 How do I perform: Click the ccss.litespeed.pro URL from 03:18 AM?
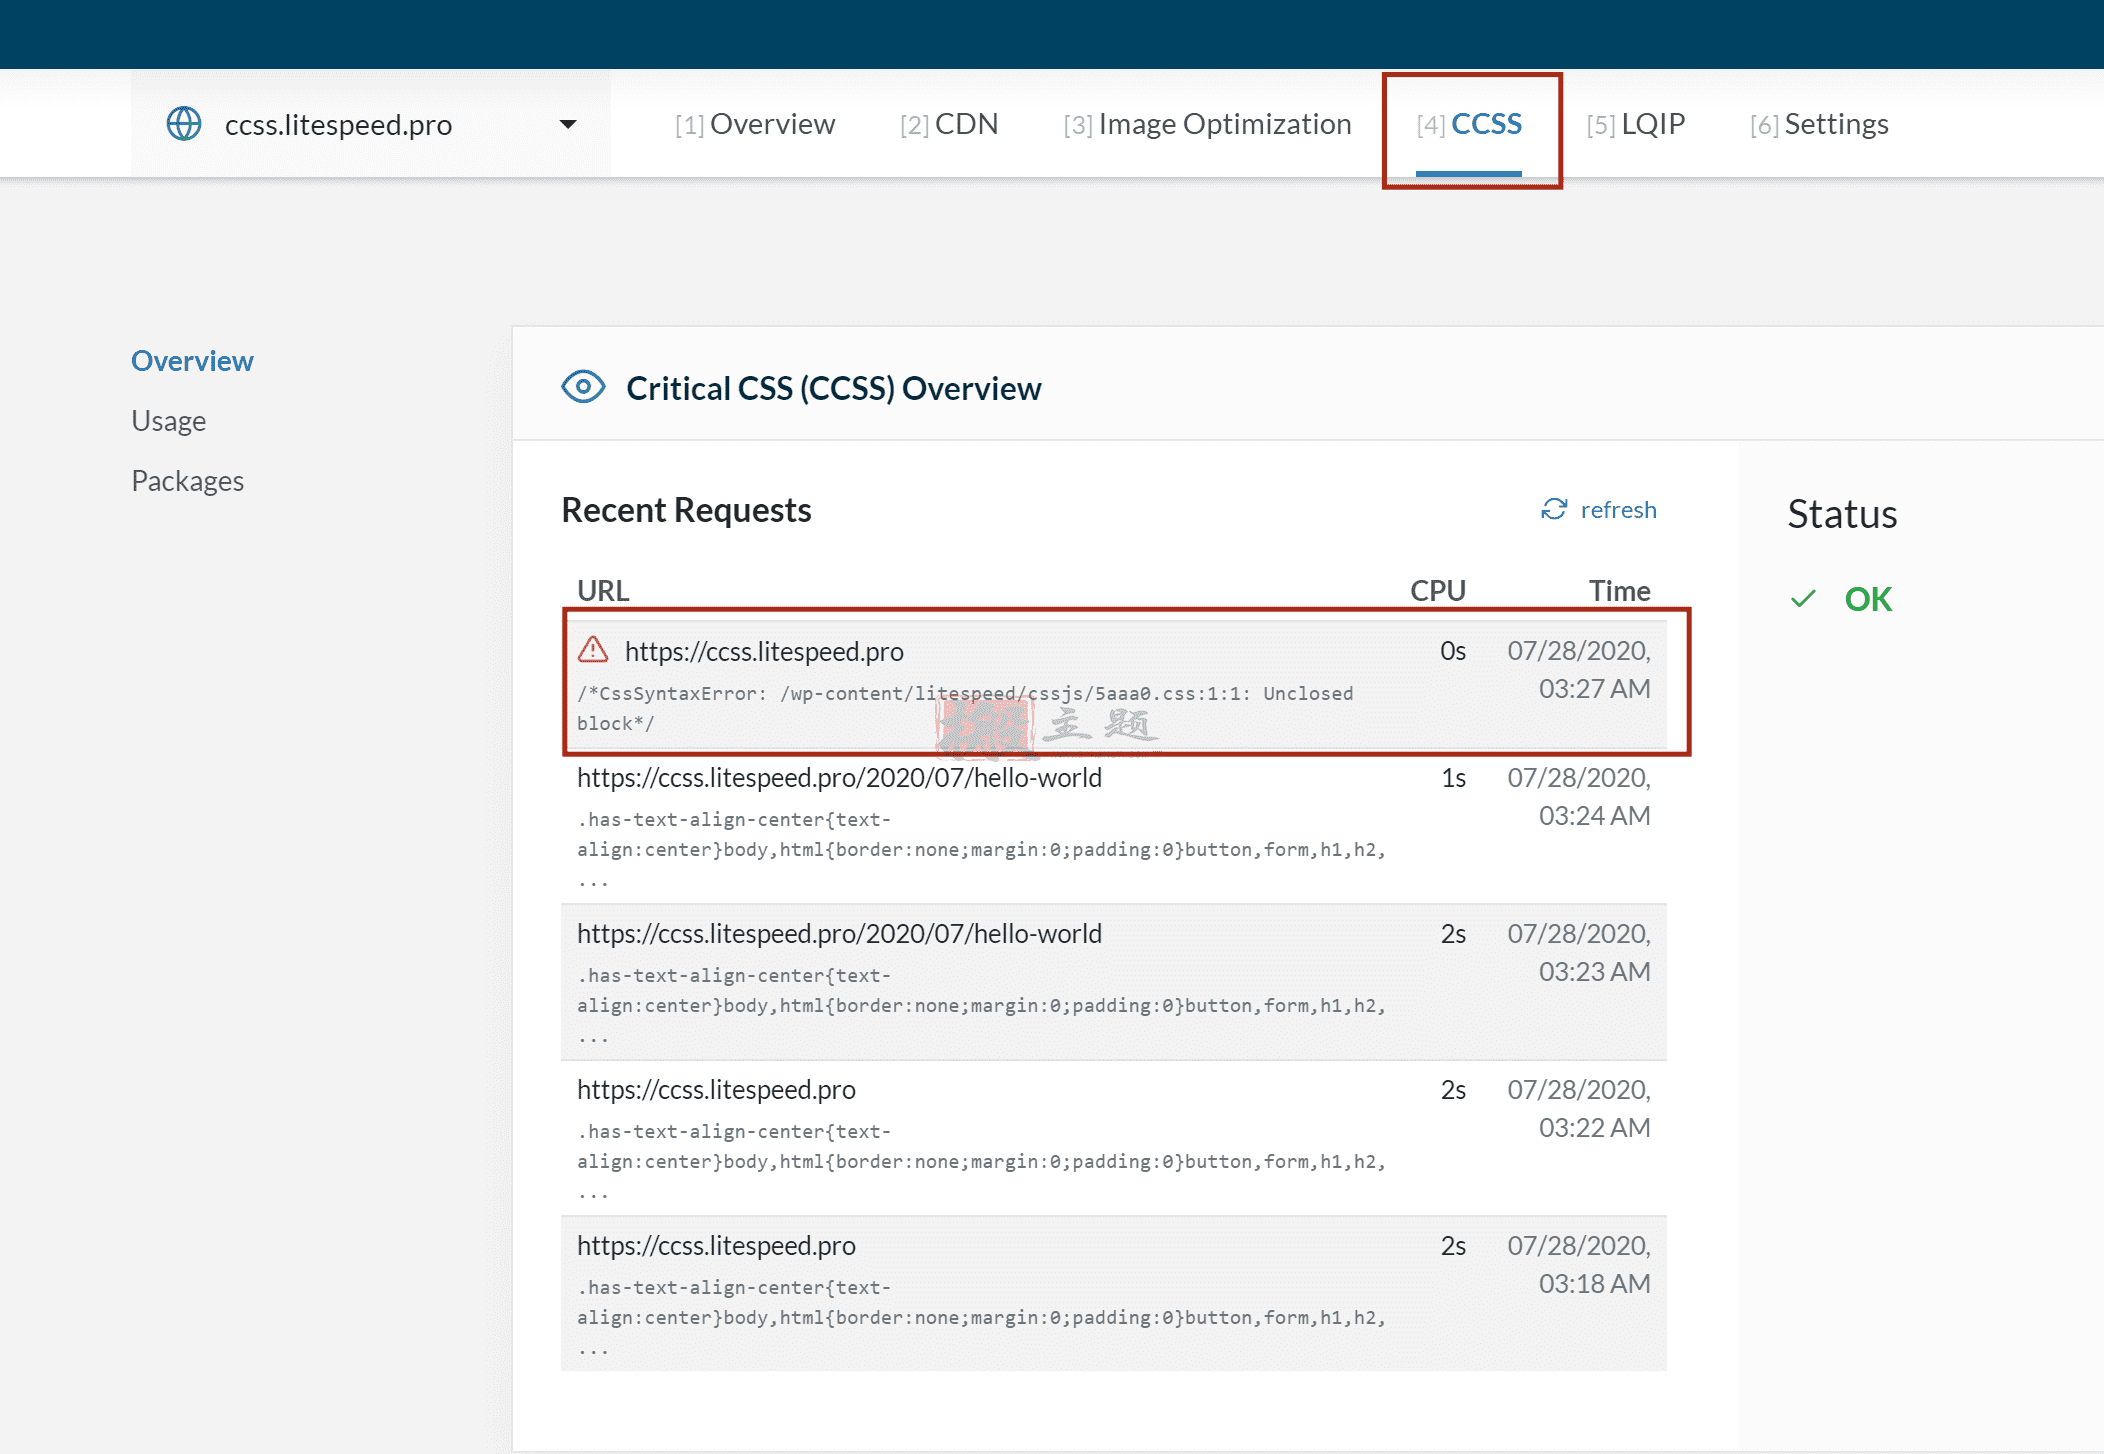click(716, 1246)
